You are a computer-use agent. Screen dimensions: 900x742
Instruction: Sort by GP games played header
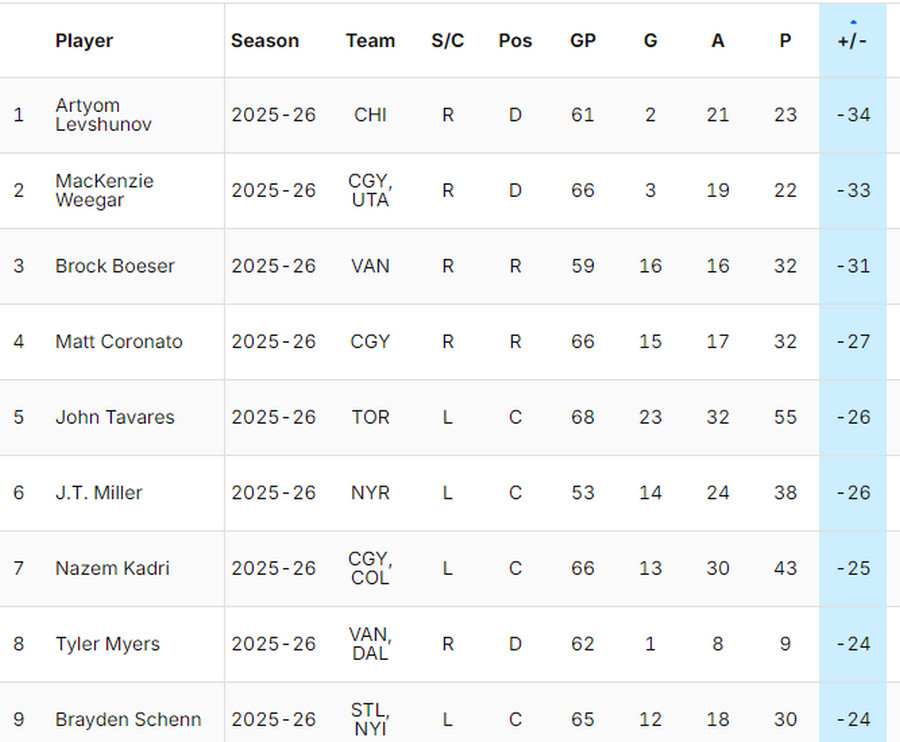pyautogui.click(x=583, y=41)
